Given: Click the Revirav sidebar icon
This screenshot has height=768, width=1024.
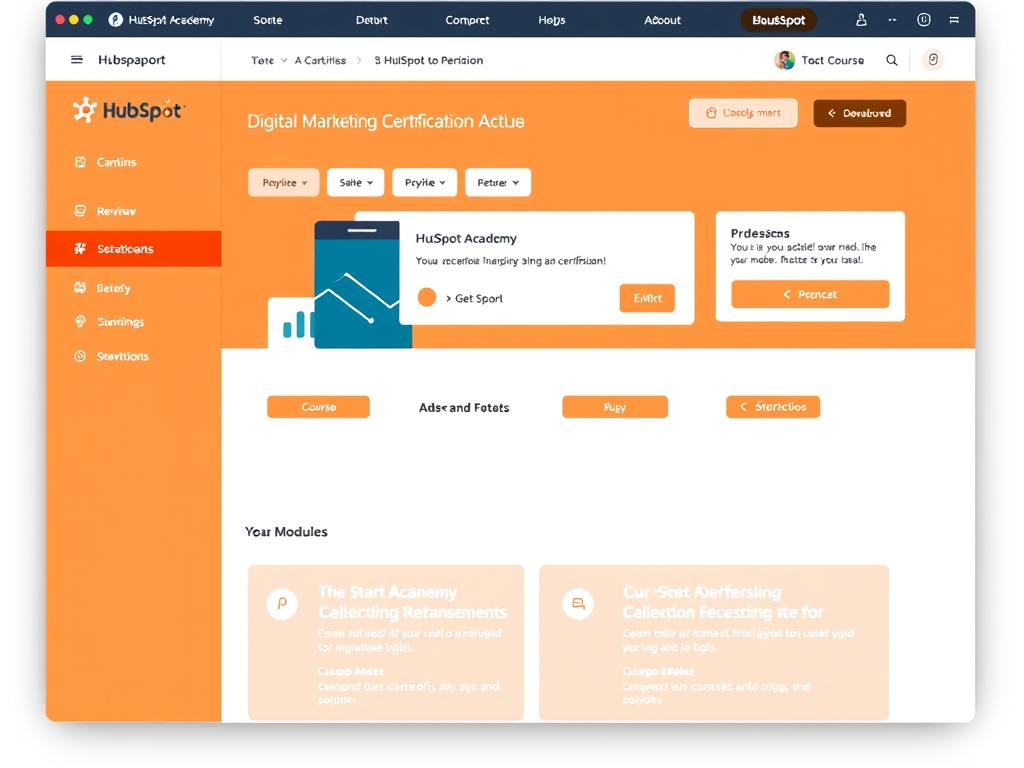Looking at the screenshot, I should [x=80, y=210].
